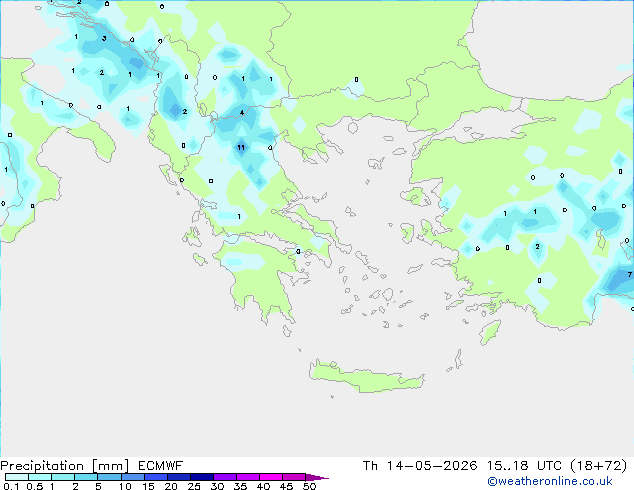
Task: Click the island of Rhodes on map
Action: point(490,332)
